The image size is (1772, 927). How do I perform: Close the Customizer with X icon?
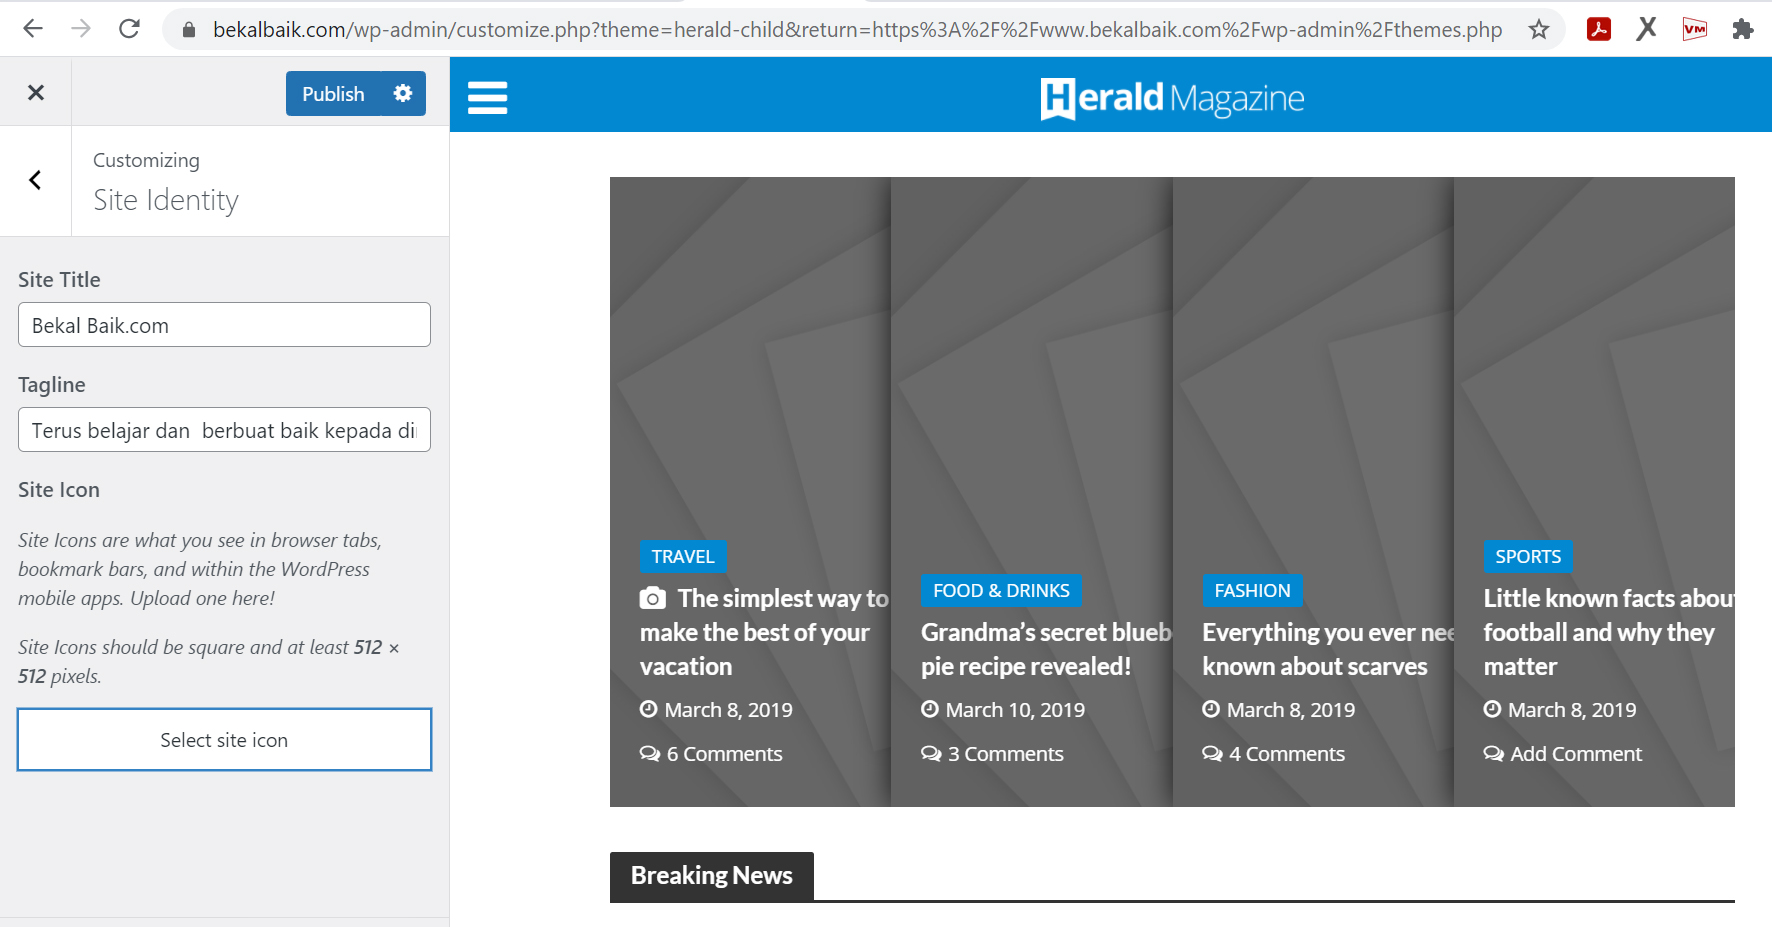[36, 93]
